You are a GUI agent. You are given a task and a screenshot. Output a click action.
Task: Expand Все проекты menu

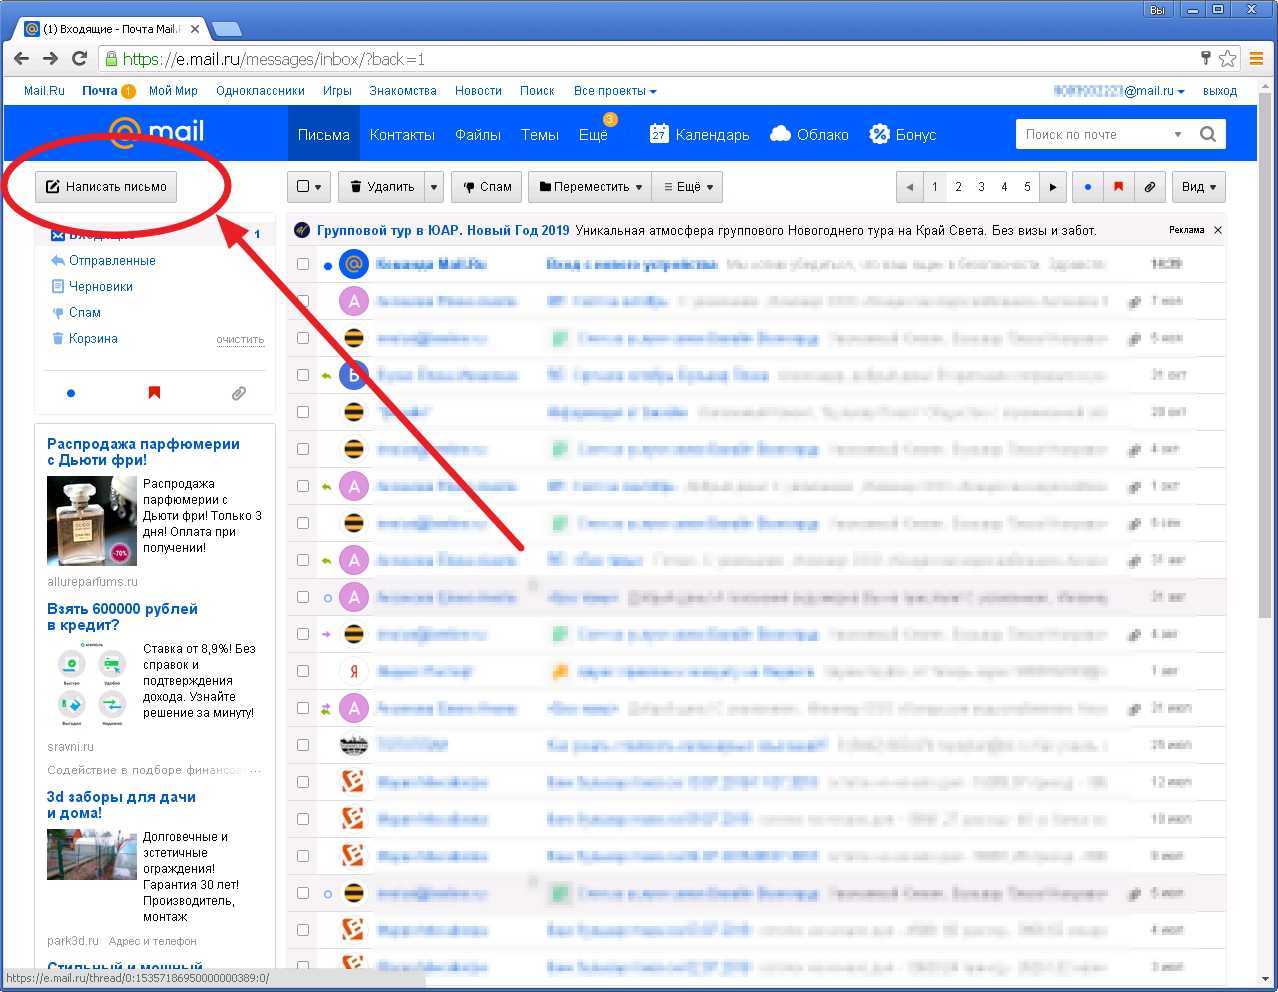click(x=614, y=91)
